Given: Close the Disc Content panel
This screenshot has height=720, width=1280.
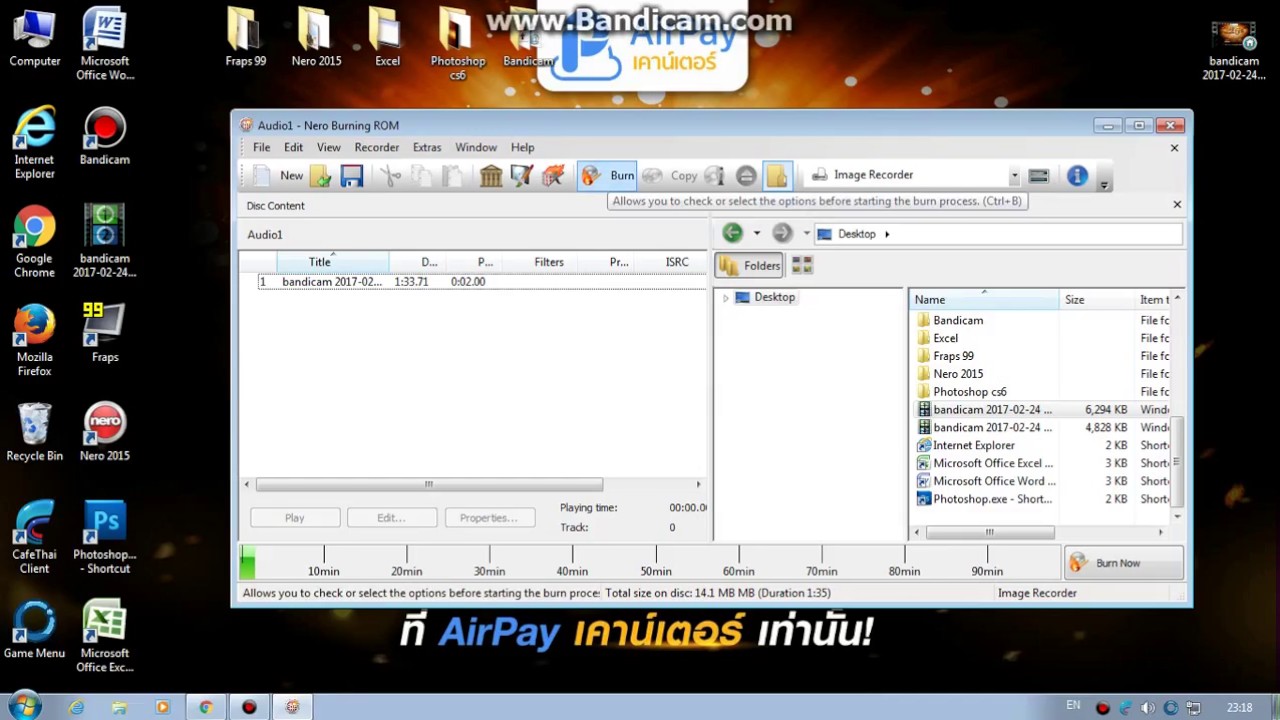Looking at the screenshot, I should tap(1177, 205).
